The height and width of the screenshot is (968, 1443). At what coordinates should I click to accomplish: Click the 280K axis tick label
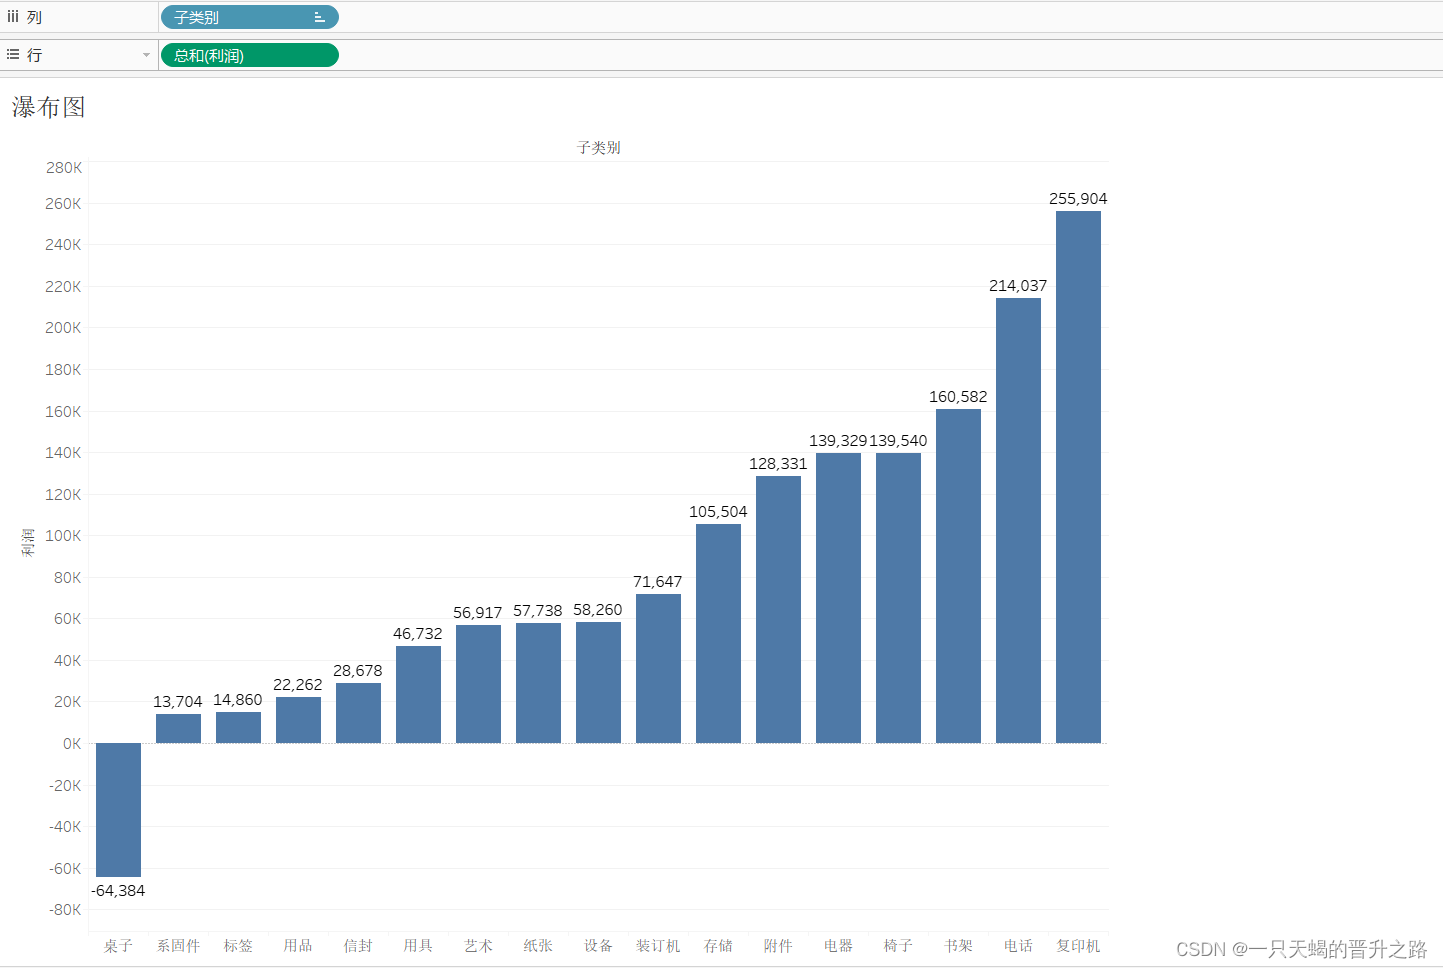64,167
